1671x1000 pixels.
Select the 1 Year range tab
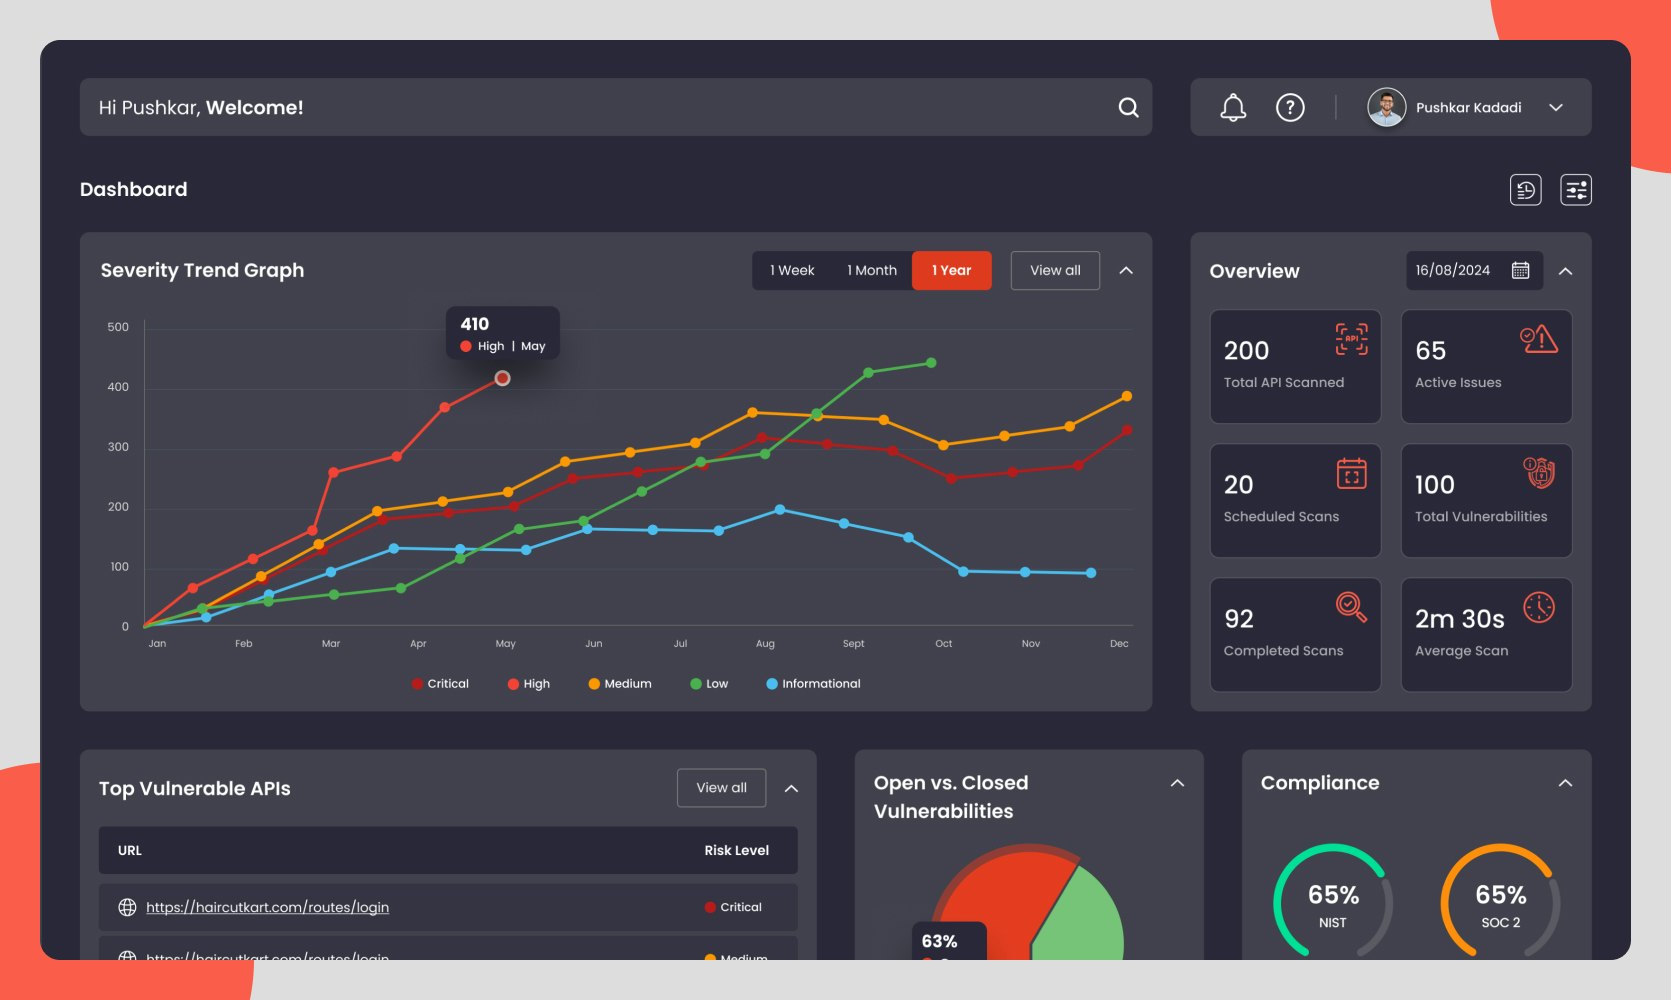(951, 270)
